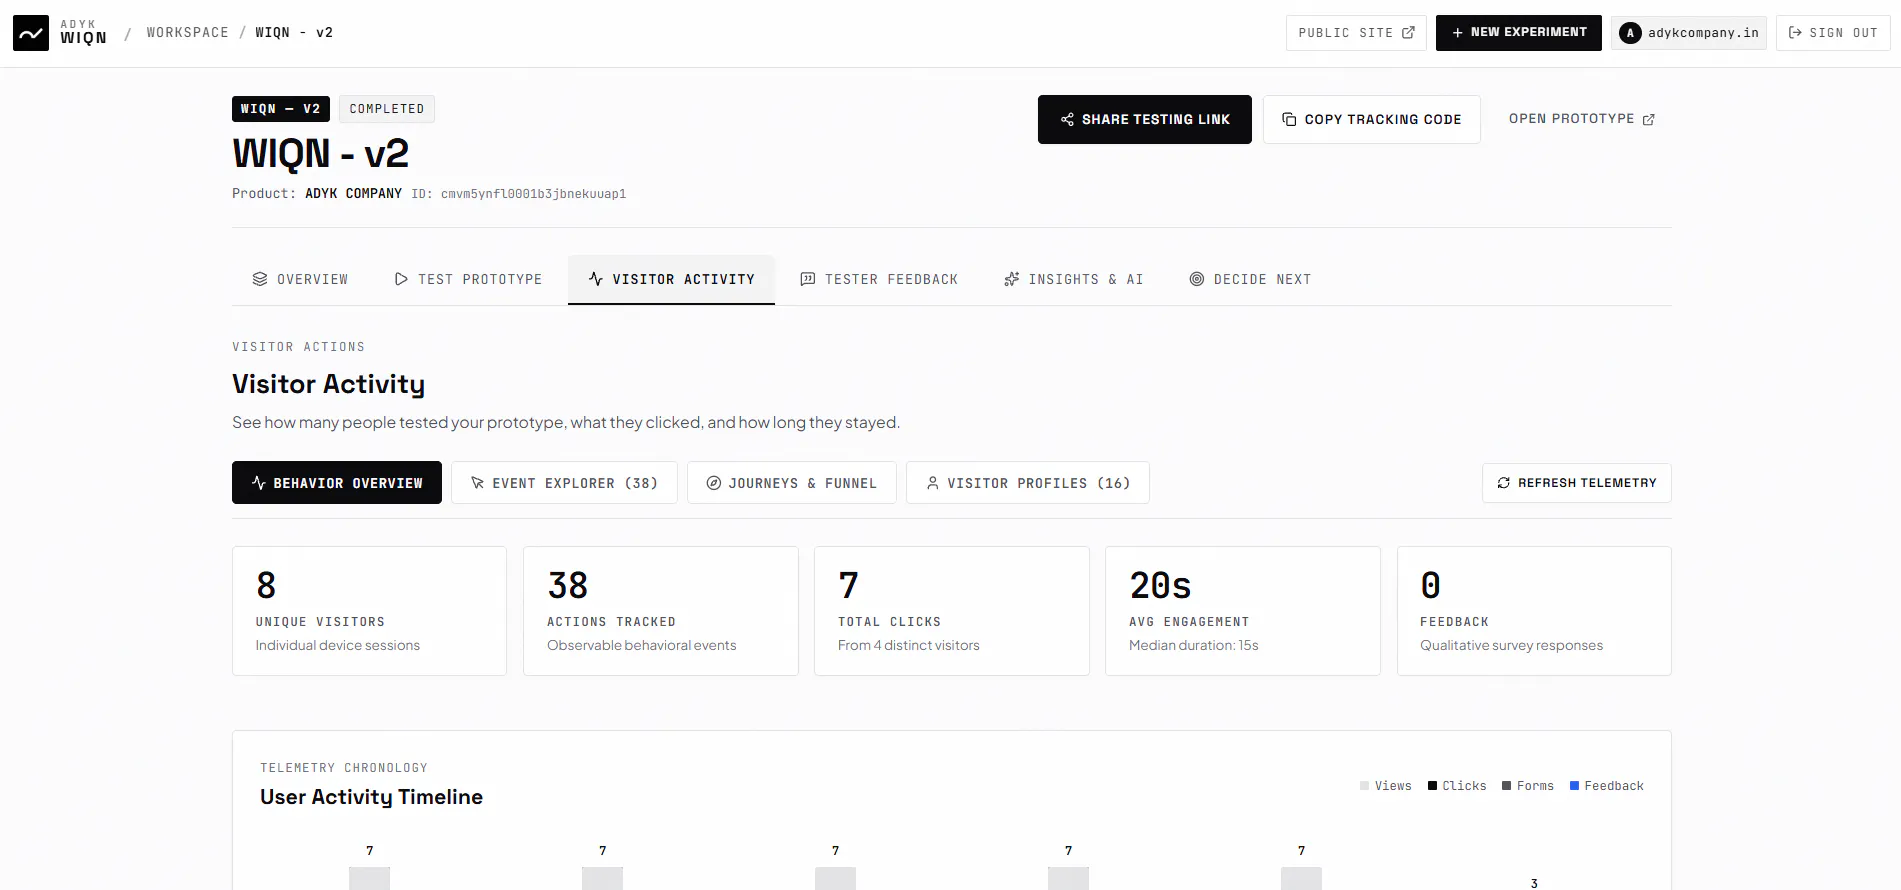Click the sign-out arrow icon
The height and width of the screenshot is (890, 1901).
tap(1795, 33)
